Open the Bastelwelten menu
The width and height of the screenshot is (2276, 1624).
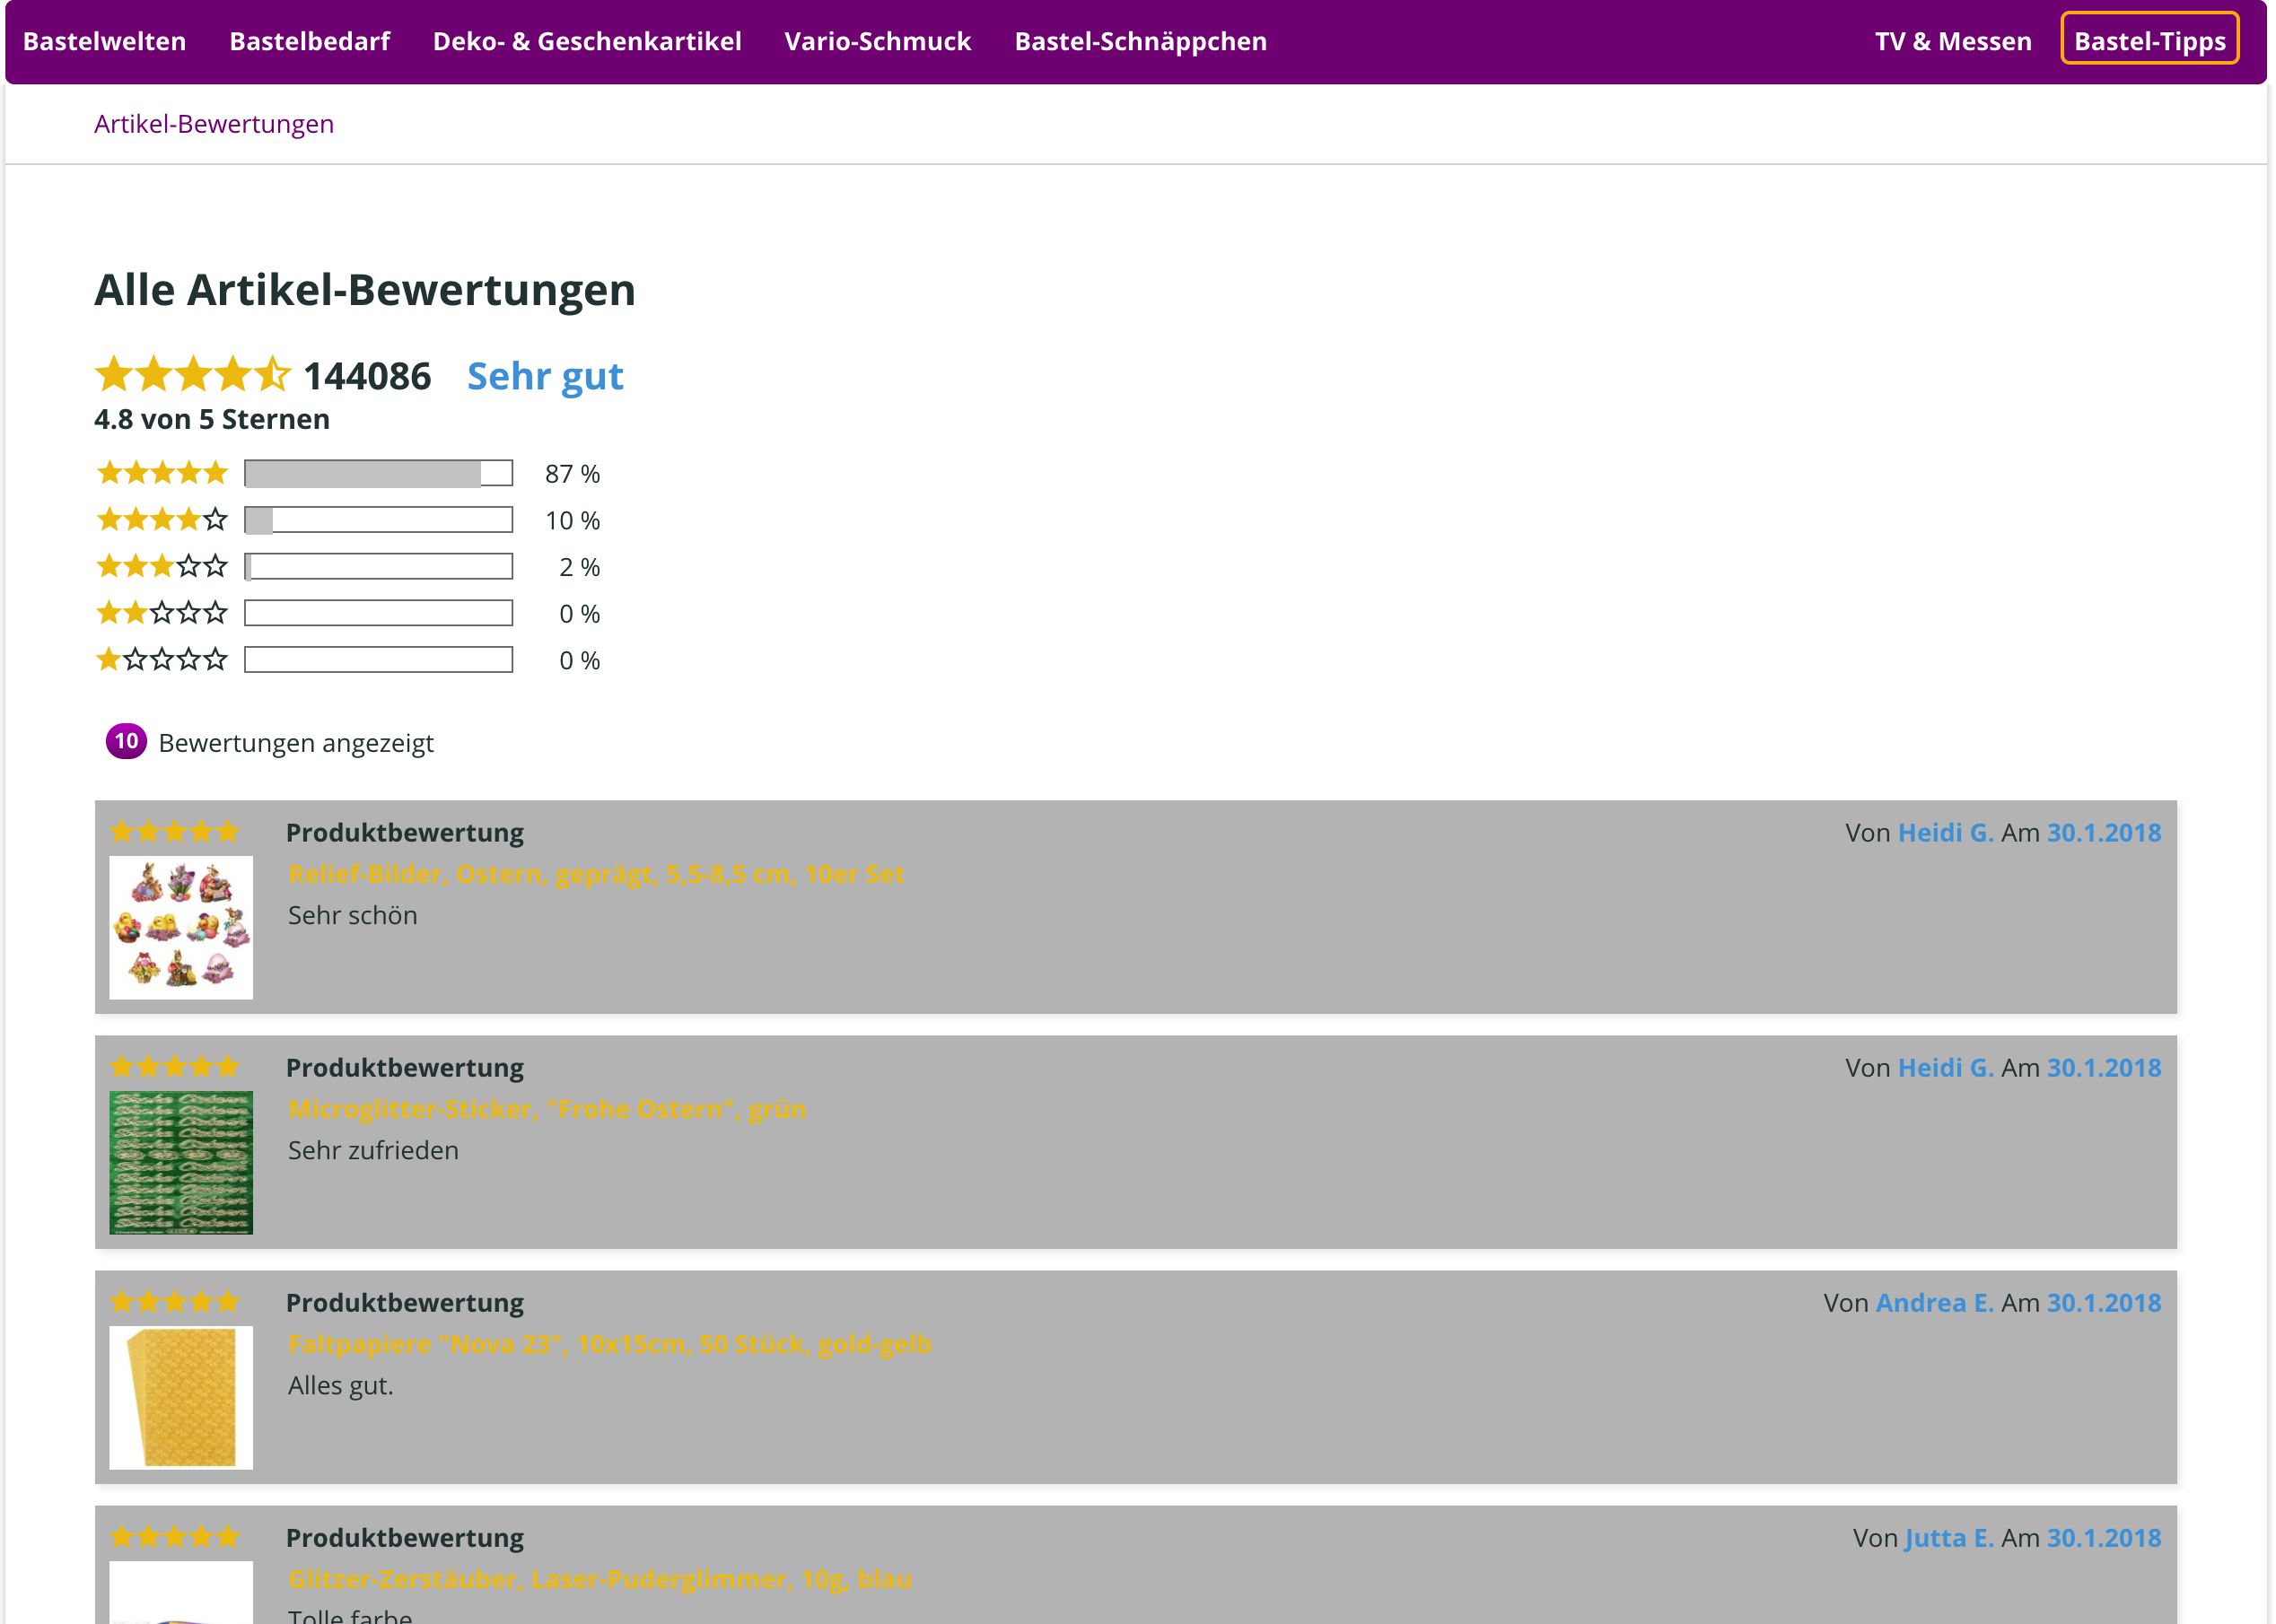(105, 41)
